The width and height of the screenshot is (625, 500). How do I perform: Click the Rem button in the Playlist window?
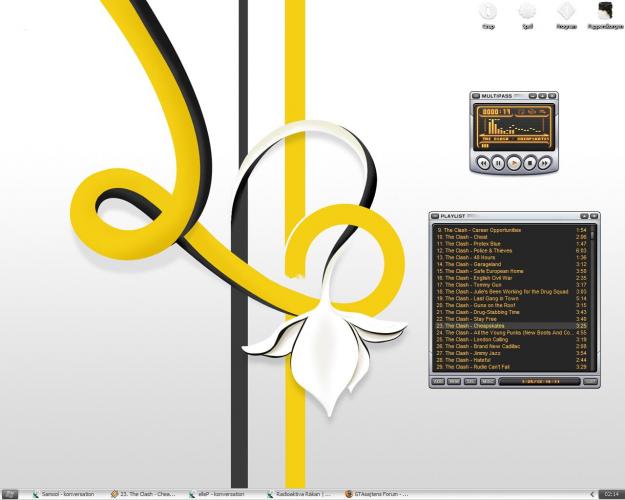pos(454,382)
